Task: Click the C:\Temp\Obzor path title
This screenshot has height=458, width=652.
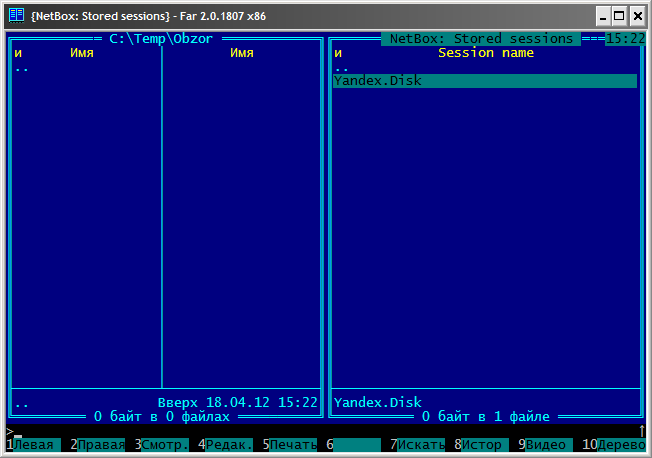Action: pyautogui.click(x=161, y=39)
